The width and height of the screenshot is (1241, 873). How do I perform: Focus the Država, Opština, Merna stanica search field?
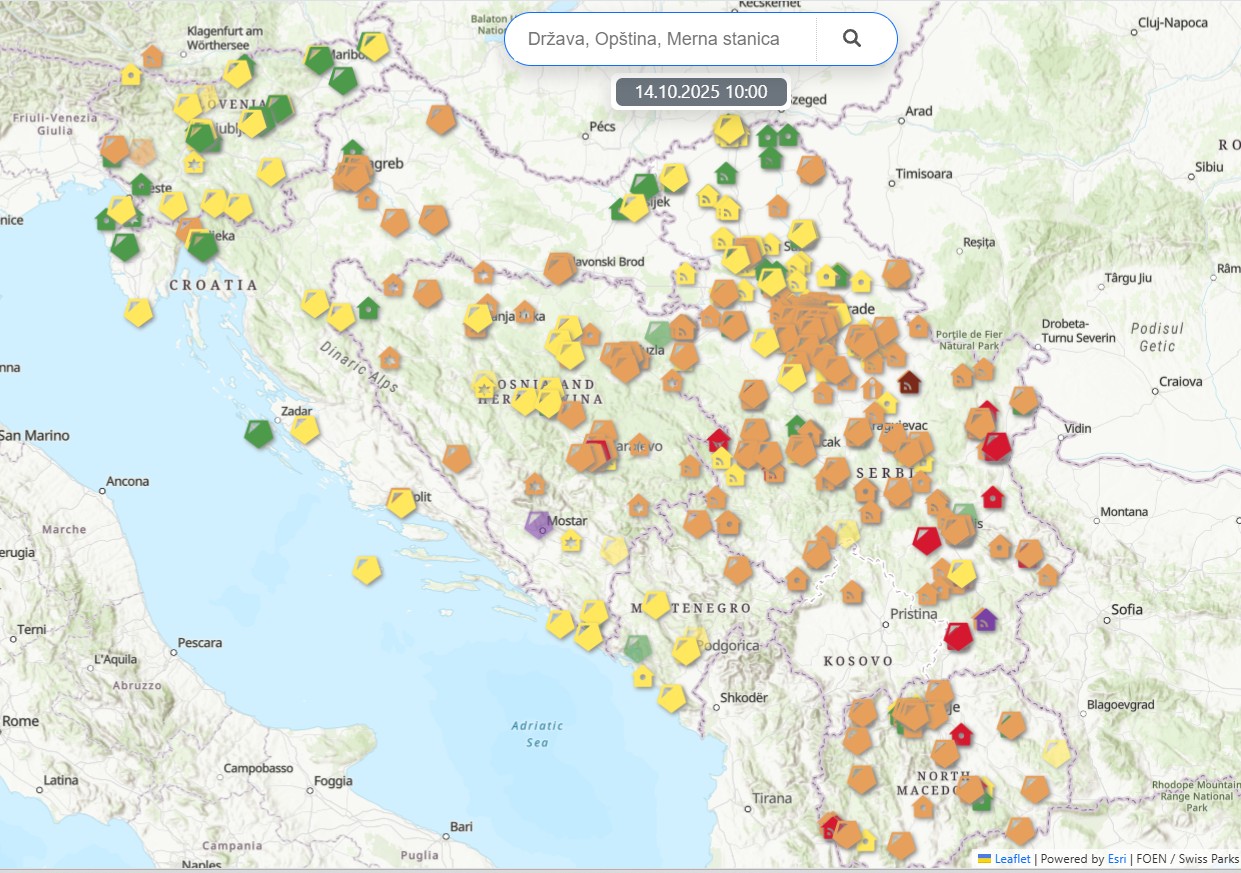tap(654, 39)
